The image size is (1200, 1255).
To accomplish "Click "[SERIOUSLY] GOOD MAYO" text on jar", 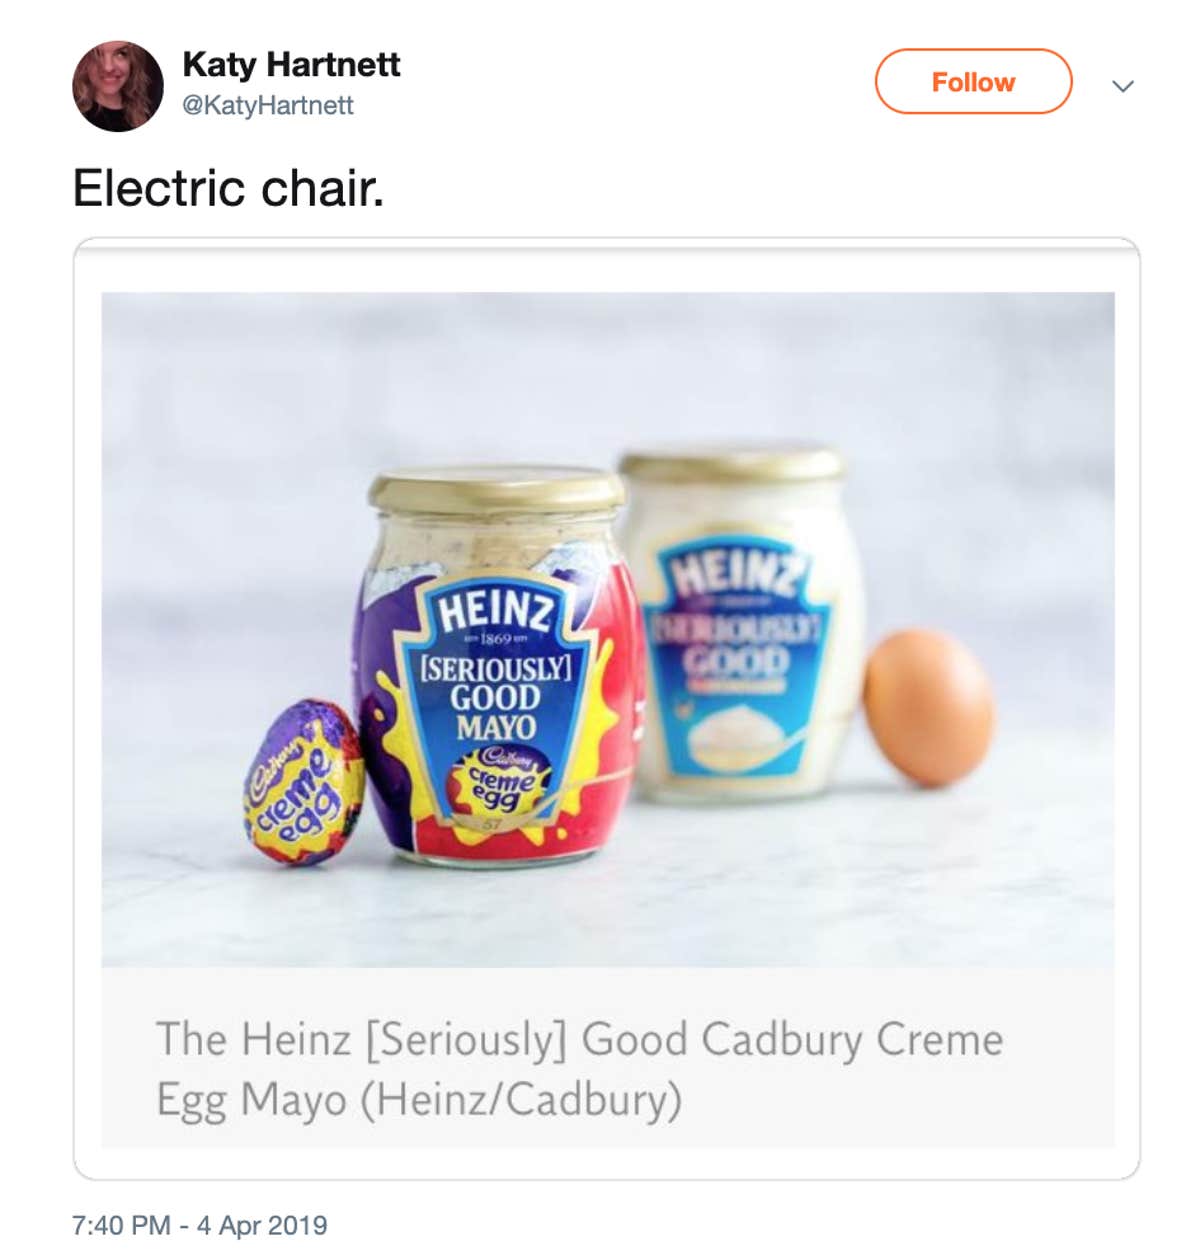I will tap(496, 697).
